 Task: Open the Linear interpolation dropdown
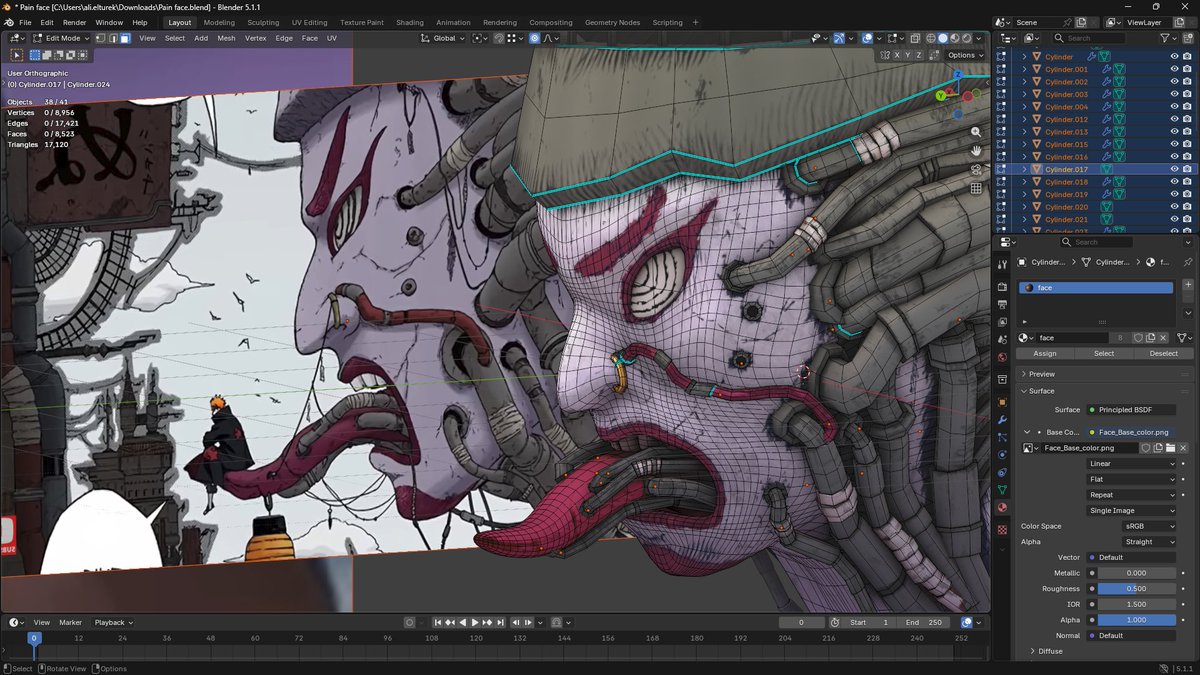1132,463
